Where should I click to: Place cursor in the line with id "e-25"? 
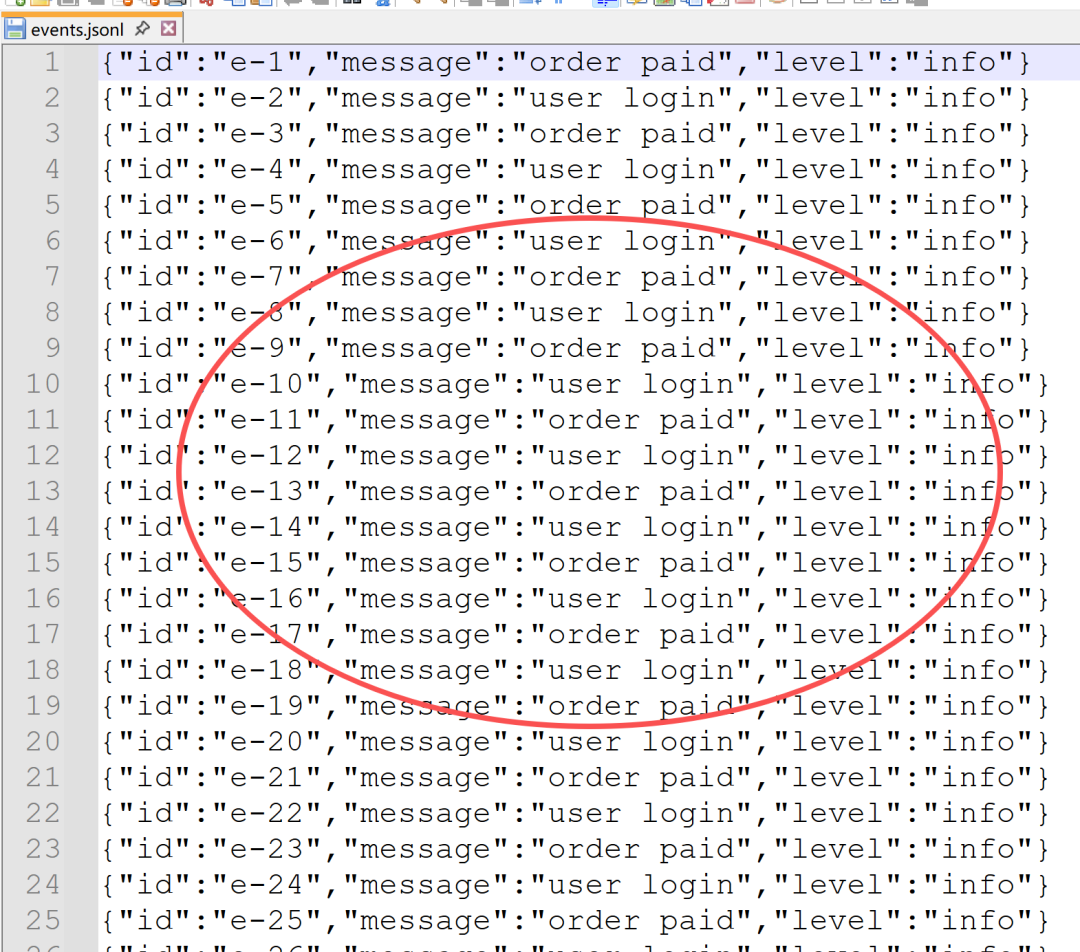[575, 922]
